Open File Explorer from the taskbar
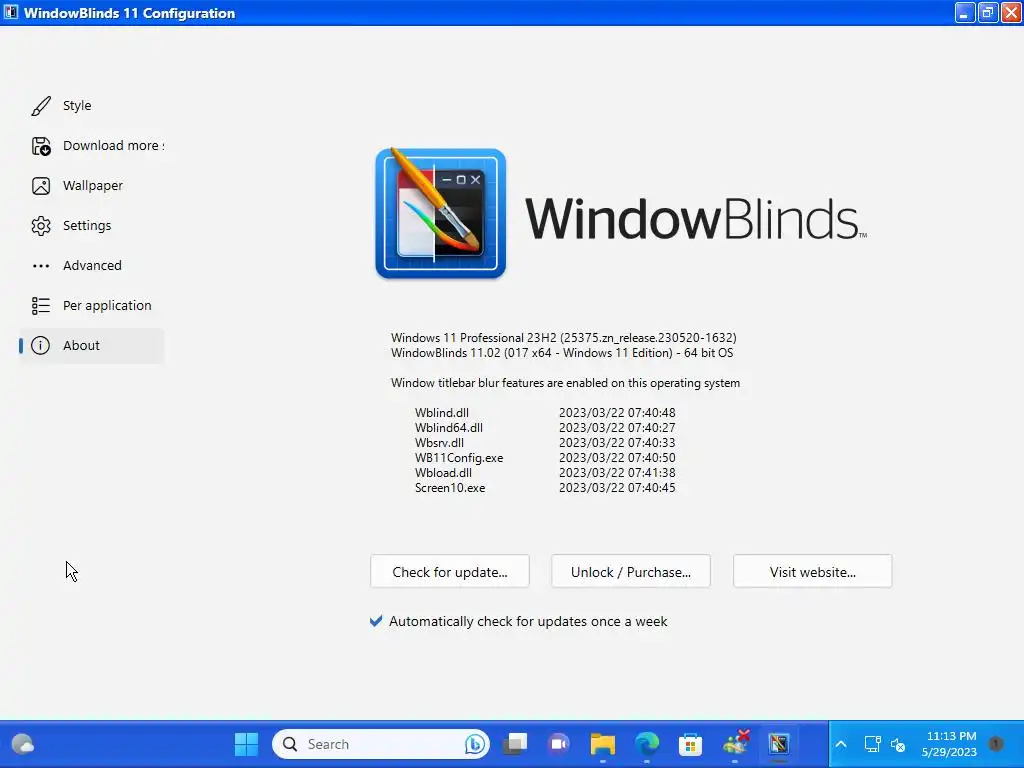This screenshot has width=1024, height=768. tap(603, 744)
